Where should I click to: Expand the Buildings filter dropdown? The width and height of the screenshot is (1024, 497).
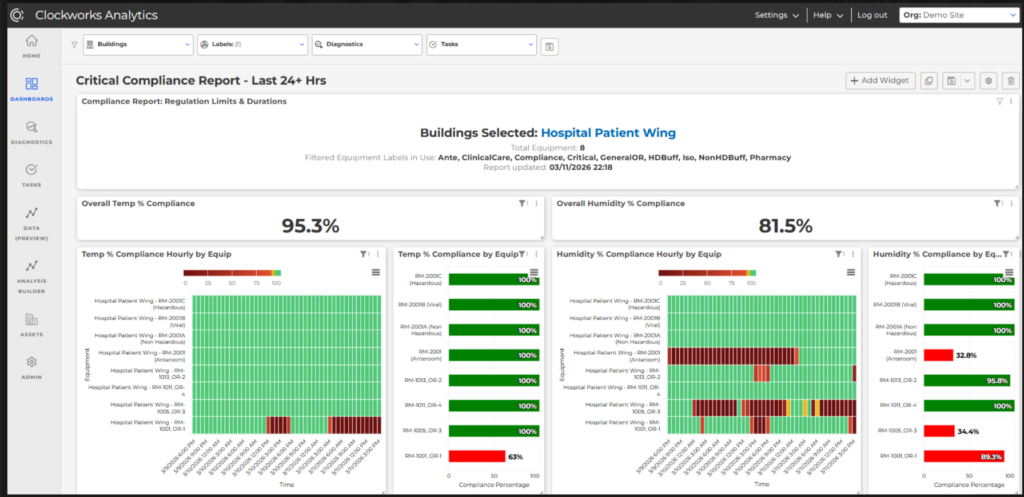pos(138,45)
